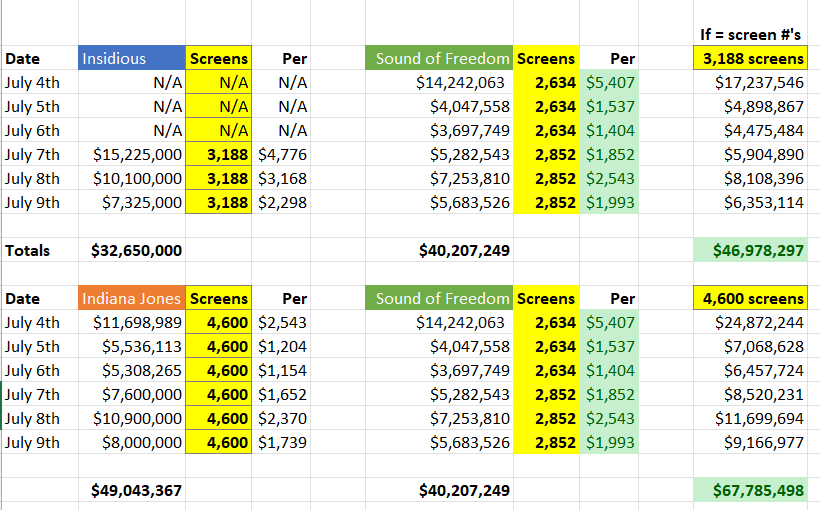Select the $2,298 per-screen cell
This screenshot has height=510, width=820.
click(x=282, y=203)
